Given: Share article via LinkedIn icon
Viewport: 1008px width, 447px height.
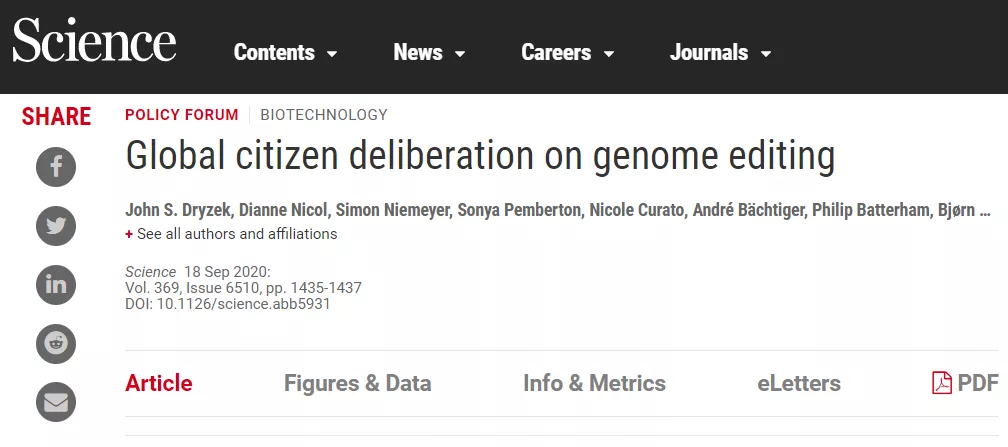Looking at the screenshot, I should [56, 285].
